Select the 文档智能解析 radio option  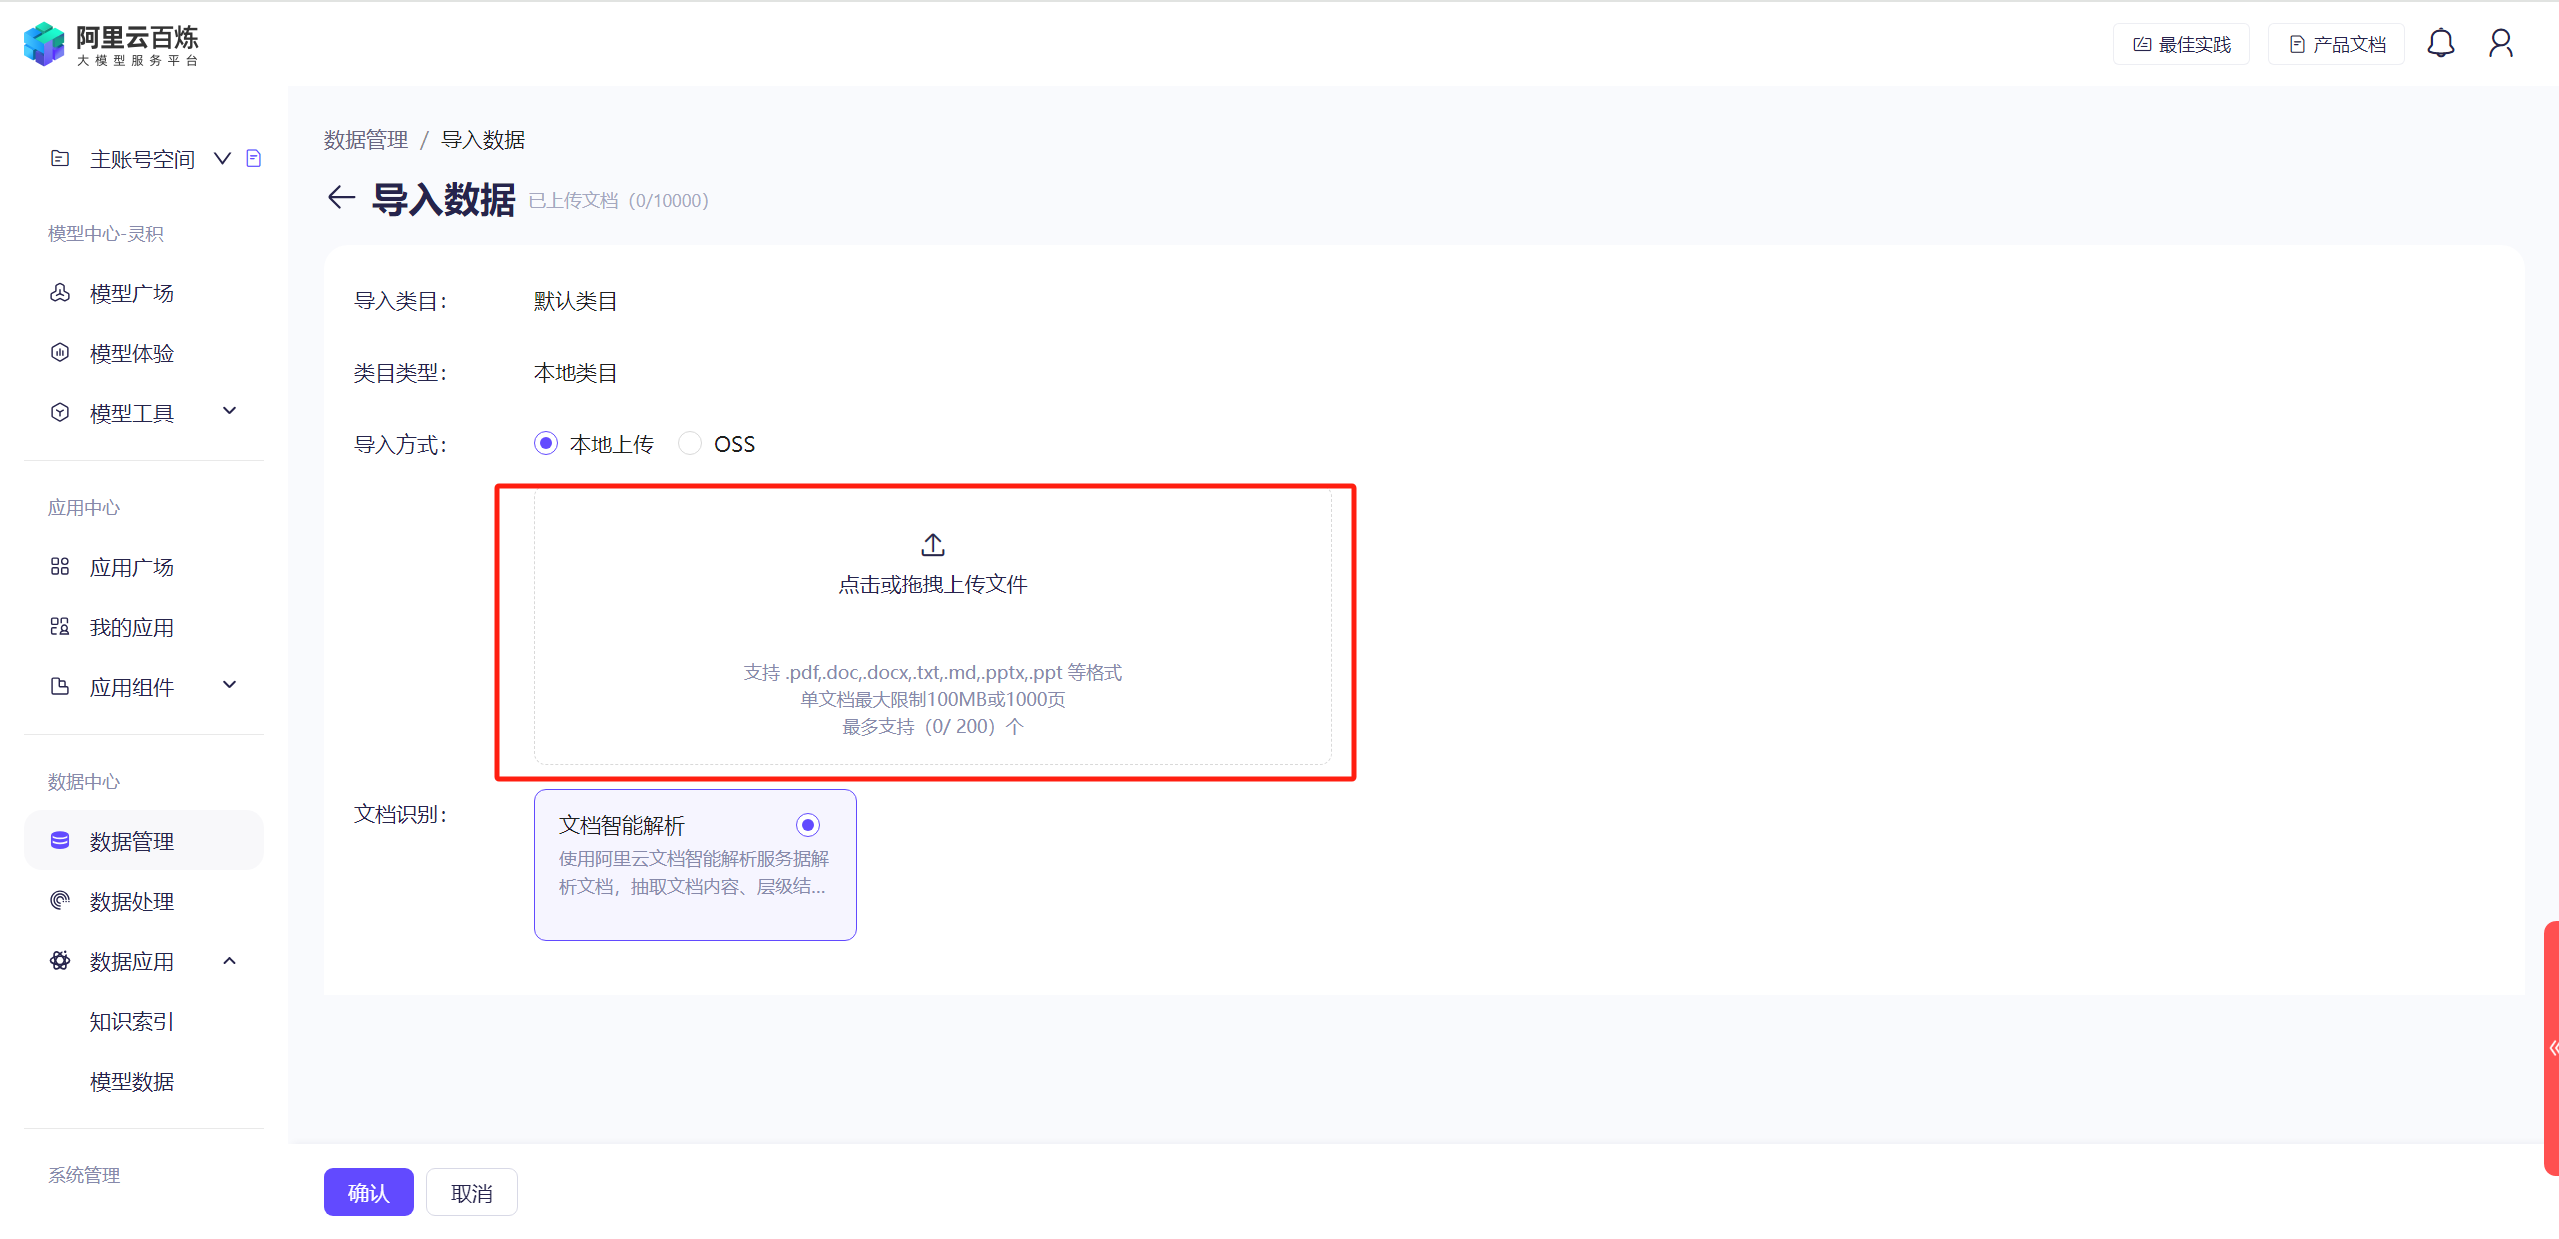click(807, 825)
